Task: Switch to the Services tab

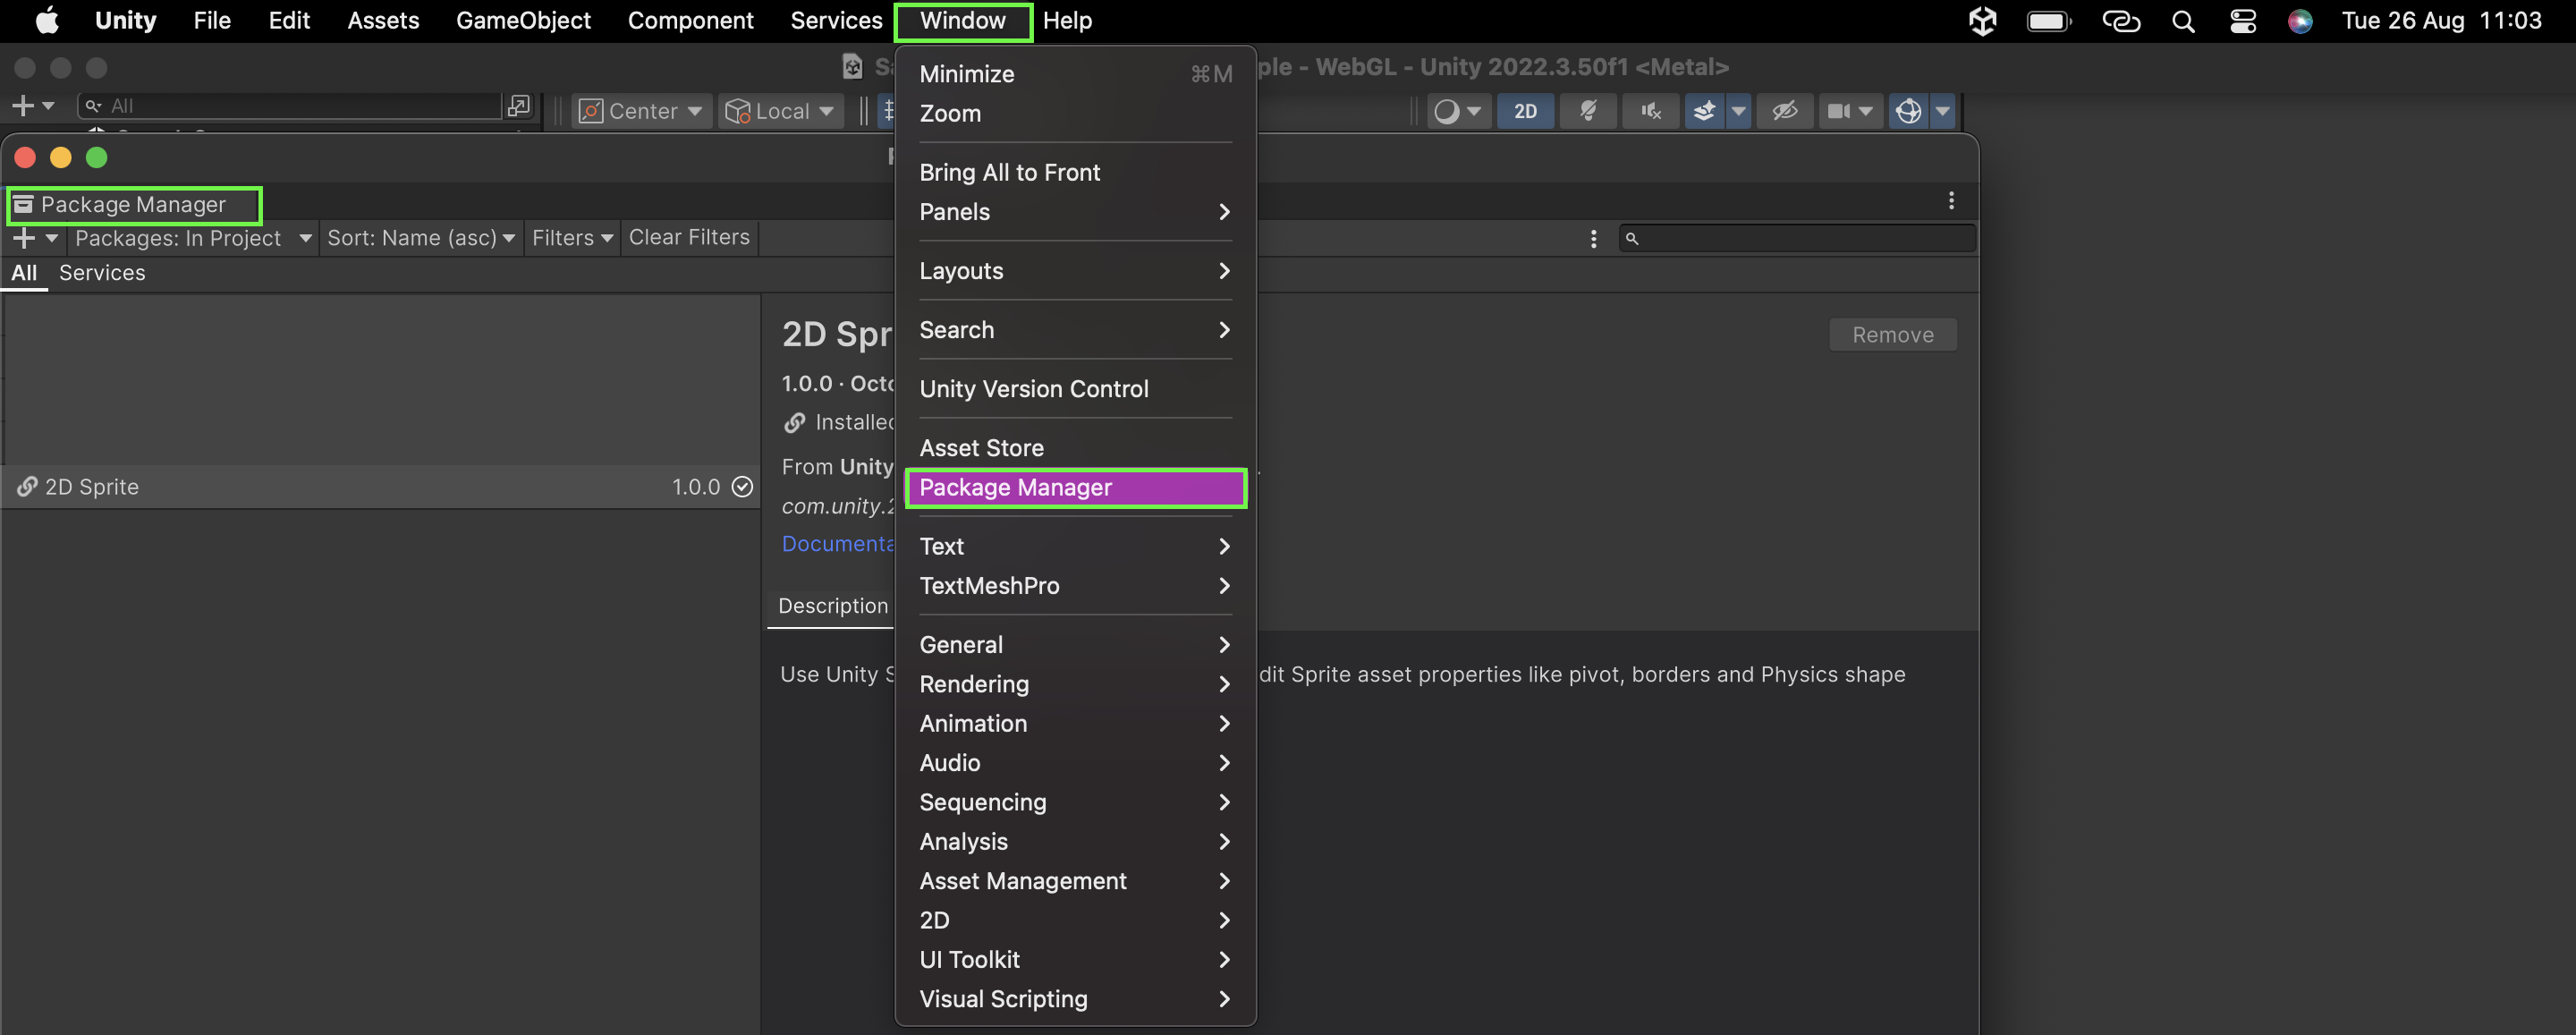Action: (x=102, y=273)
